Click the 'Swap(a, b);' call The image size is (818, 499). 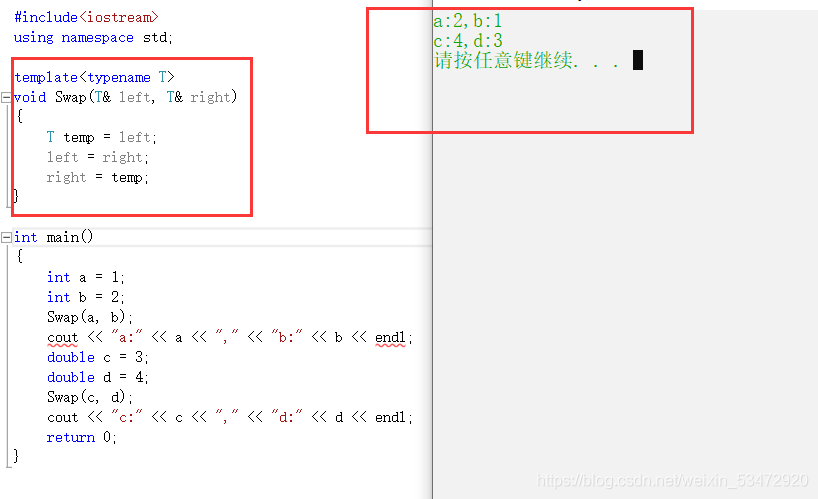point(90,317)
